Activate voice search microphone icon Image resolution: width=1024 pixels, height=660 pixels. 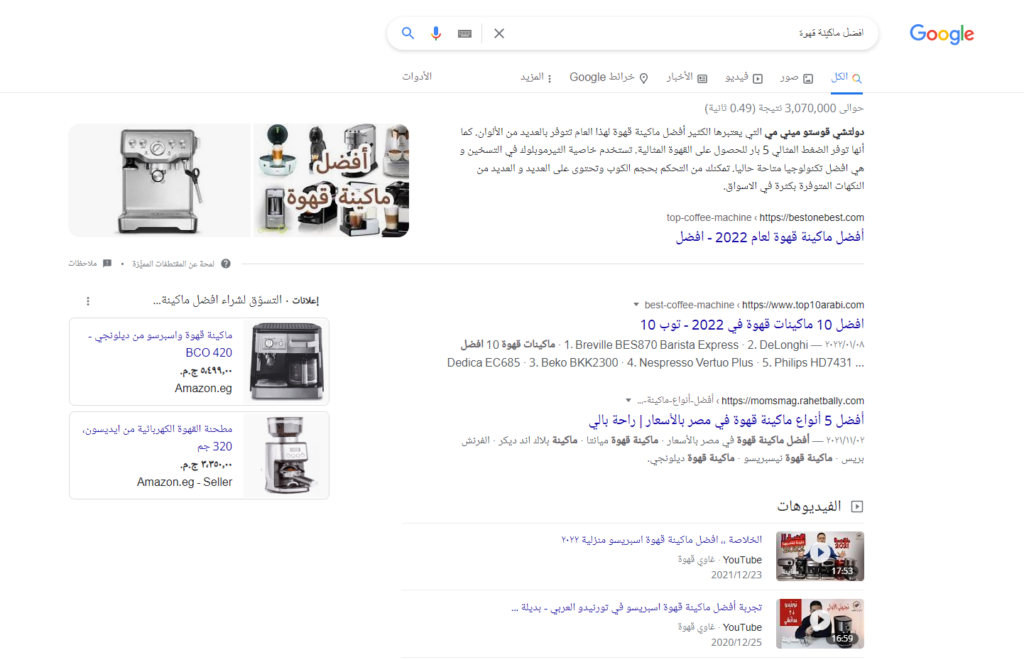tap(436, 33)
